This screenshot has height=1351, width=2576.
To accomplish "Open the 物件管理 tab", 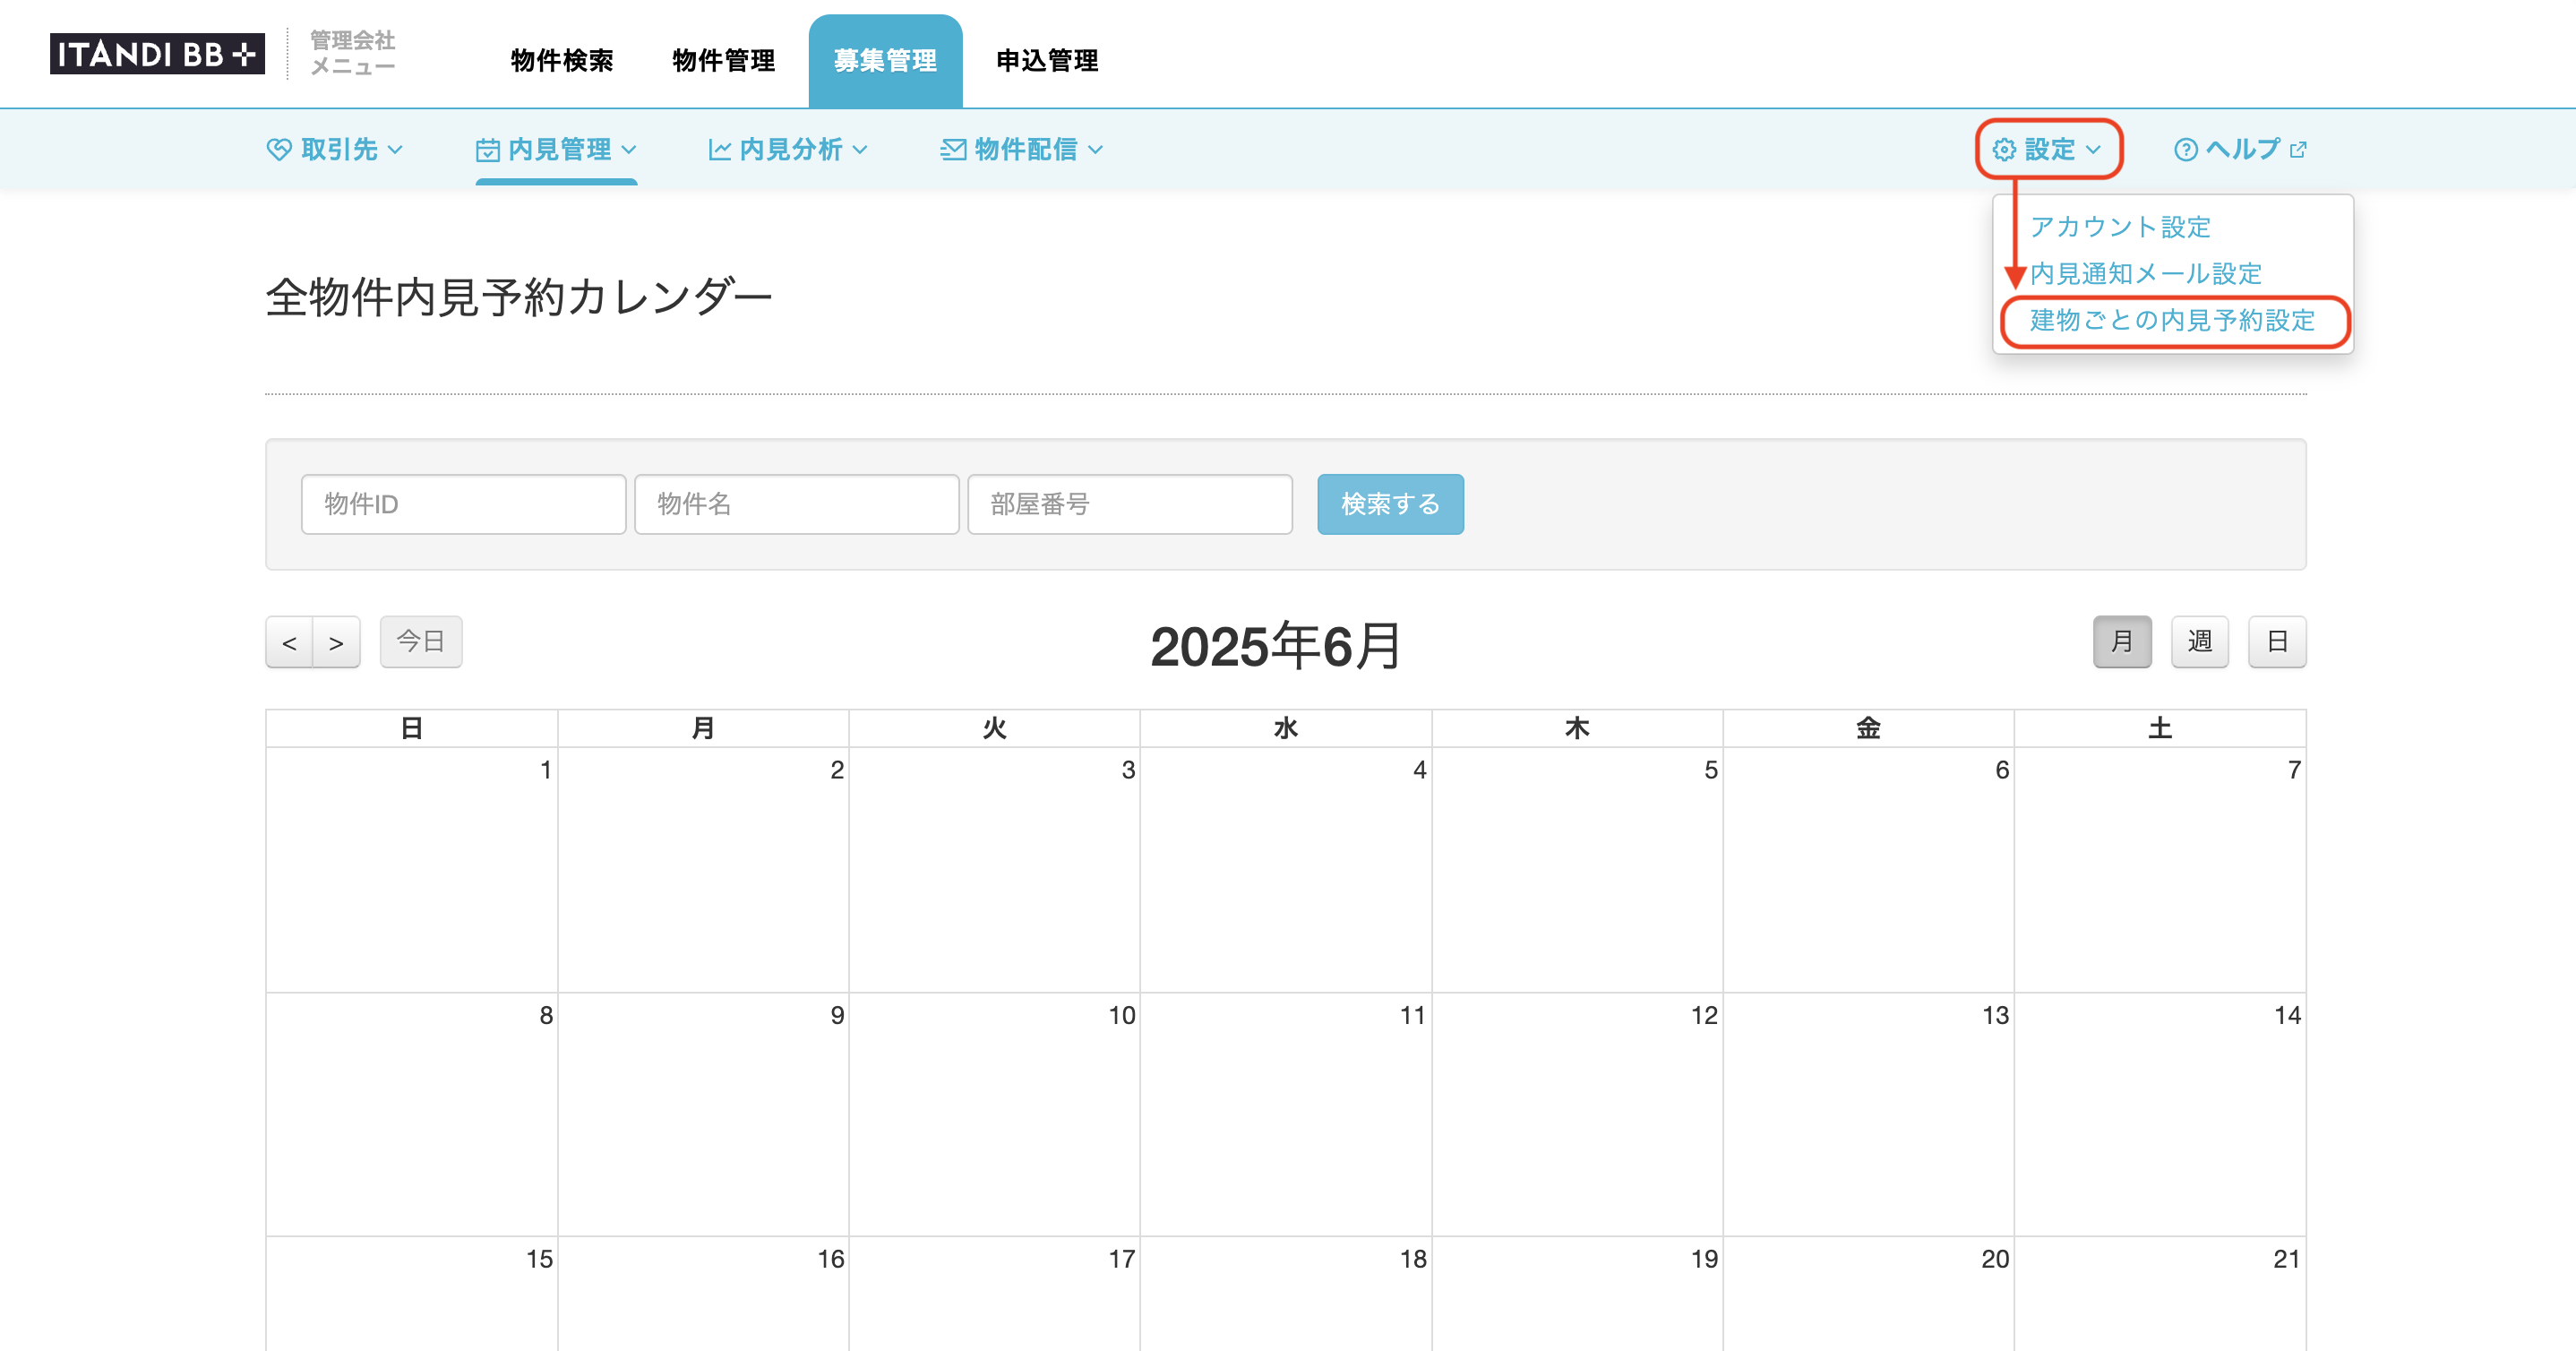I will 724,61.
